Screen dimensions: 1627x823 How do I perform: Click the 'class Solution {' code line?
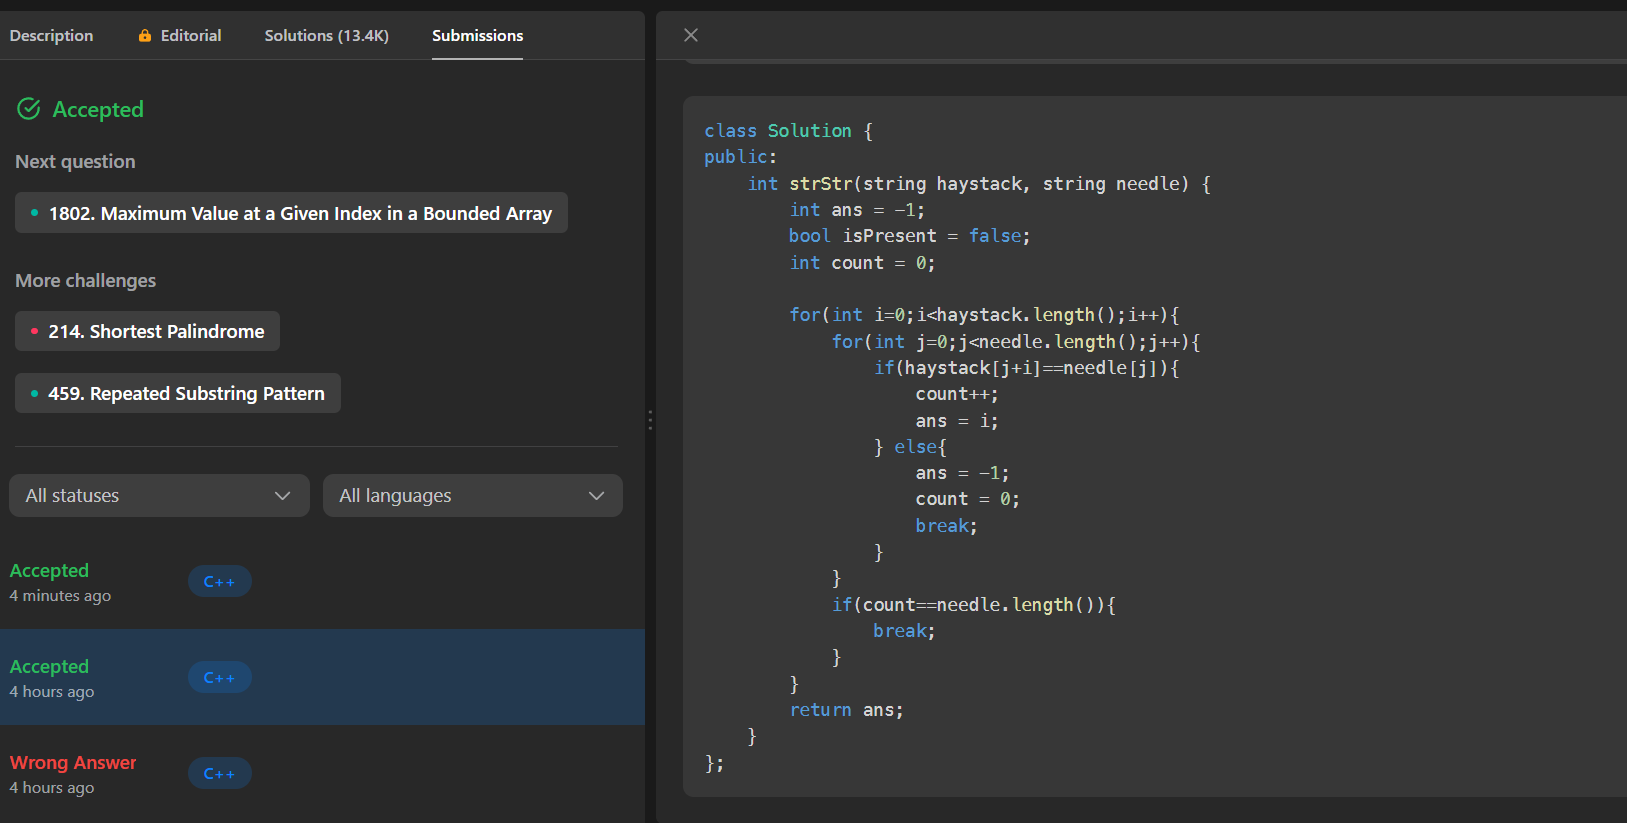788,131
